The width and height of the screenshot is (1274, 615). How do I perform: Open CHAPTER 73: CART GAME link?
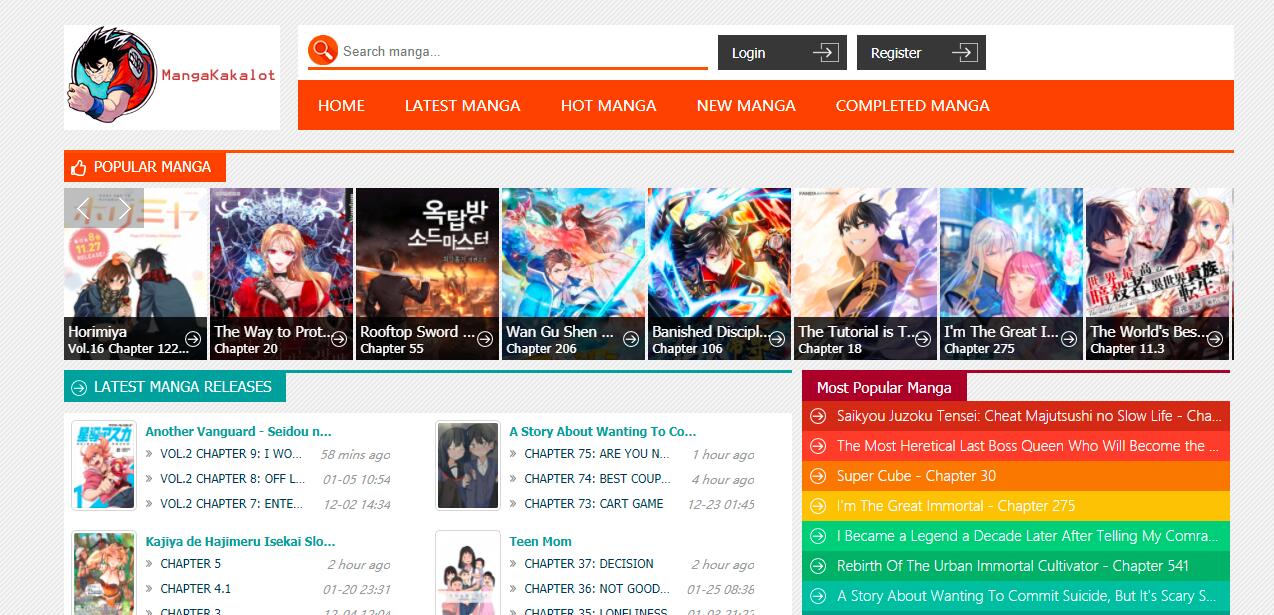[594, 504]
